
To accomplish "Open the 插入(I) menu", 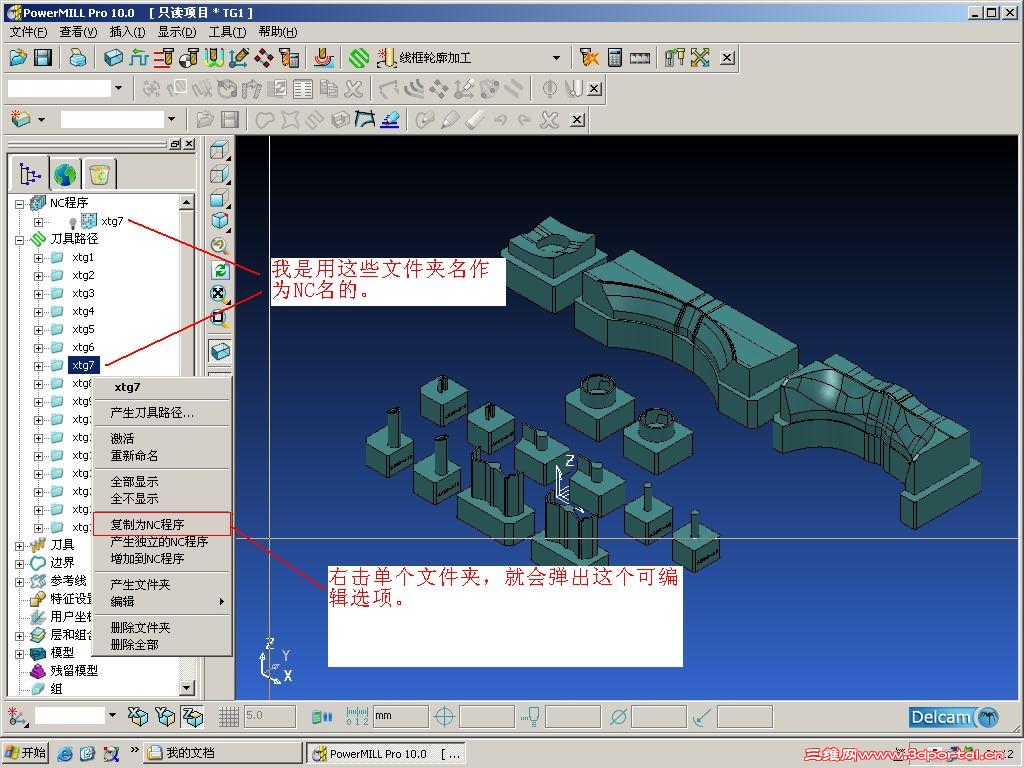I will coord(127,32).
